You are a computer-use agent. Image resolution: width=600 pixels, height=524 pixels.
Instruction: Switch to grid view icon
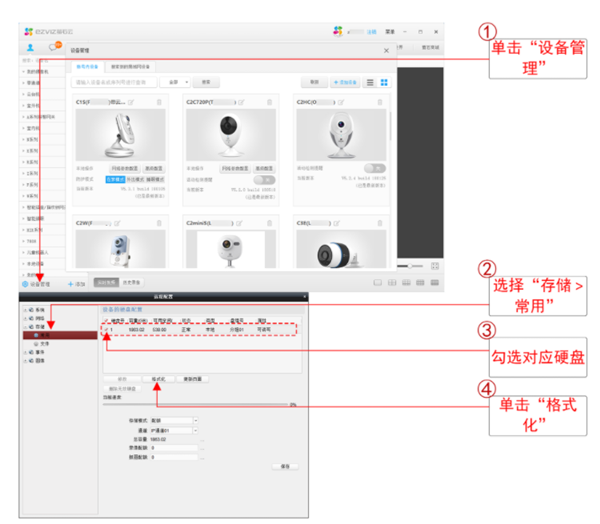click(x=384, y=82)
